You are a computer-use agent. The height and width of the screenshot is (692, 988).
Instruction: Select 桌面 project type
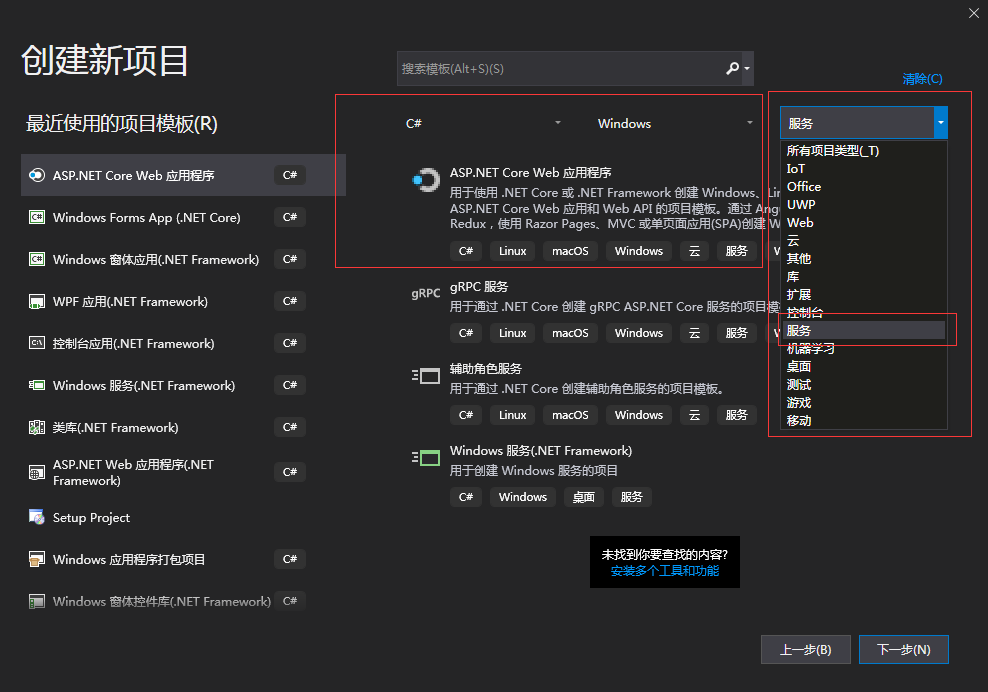tap(863, 366)
